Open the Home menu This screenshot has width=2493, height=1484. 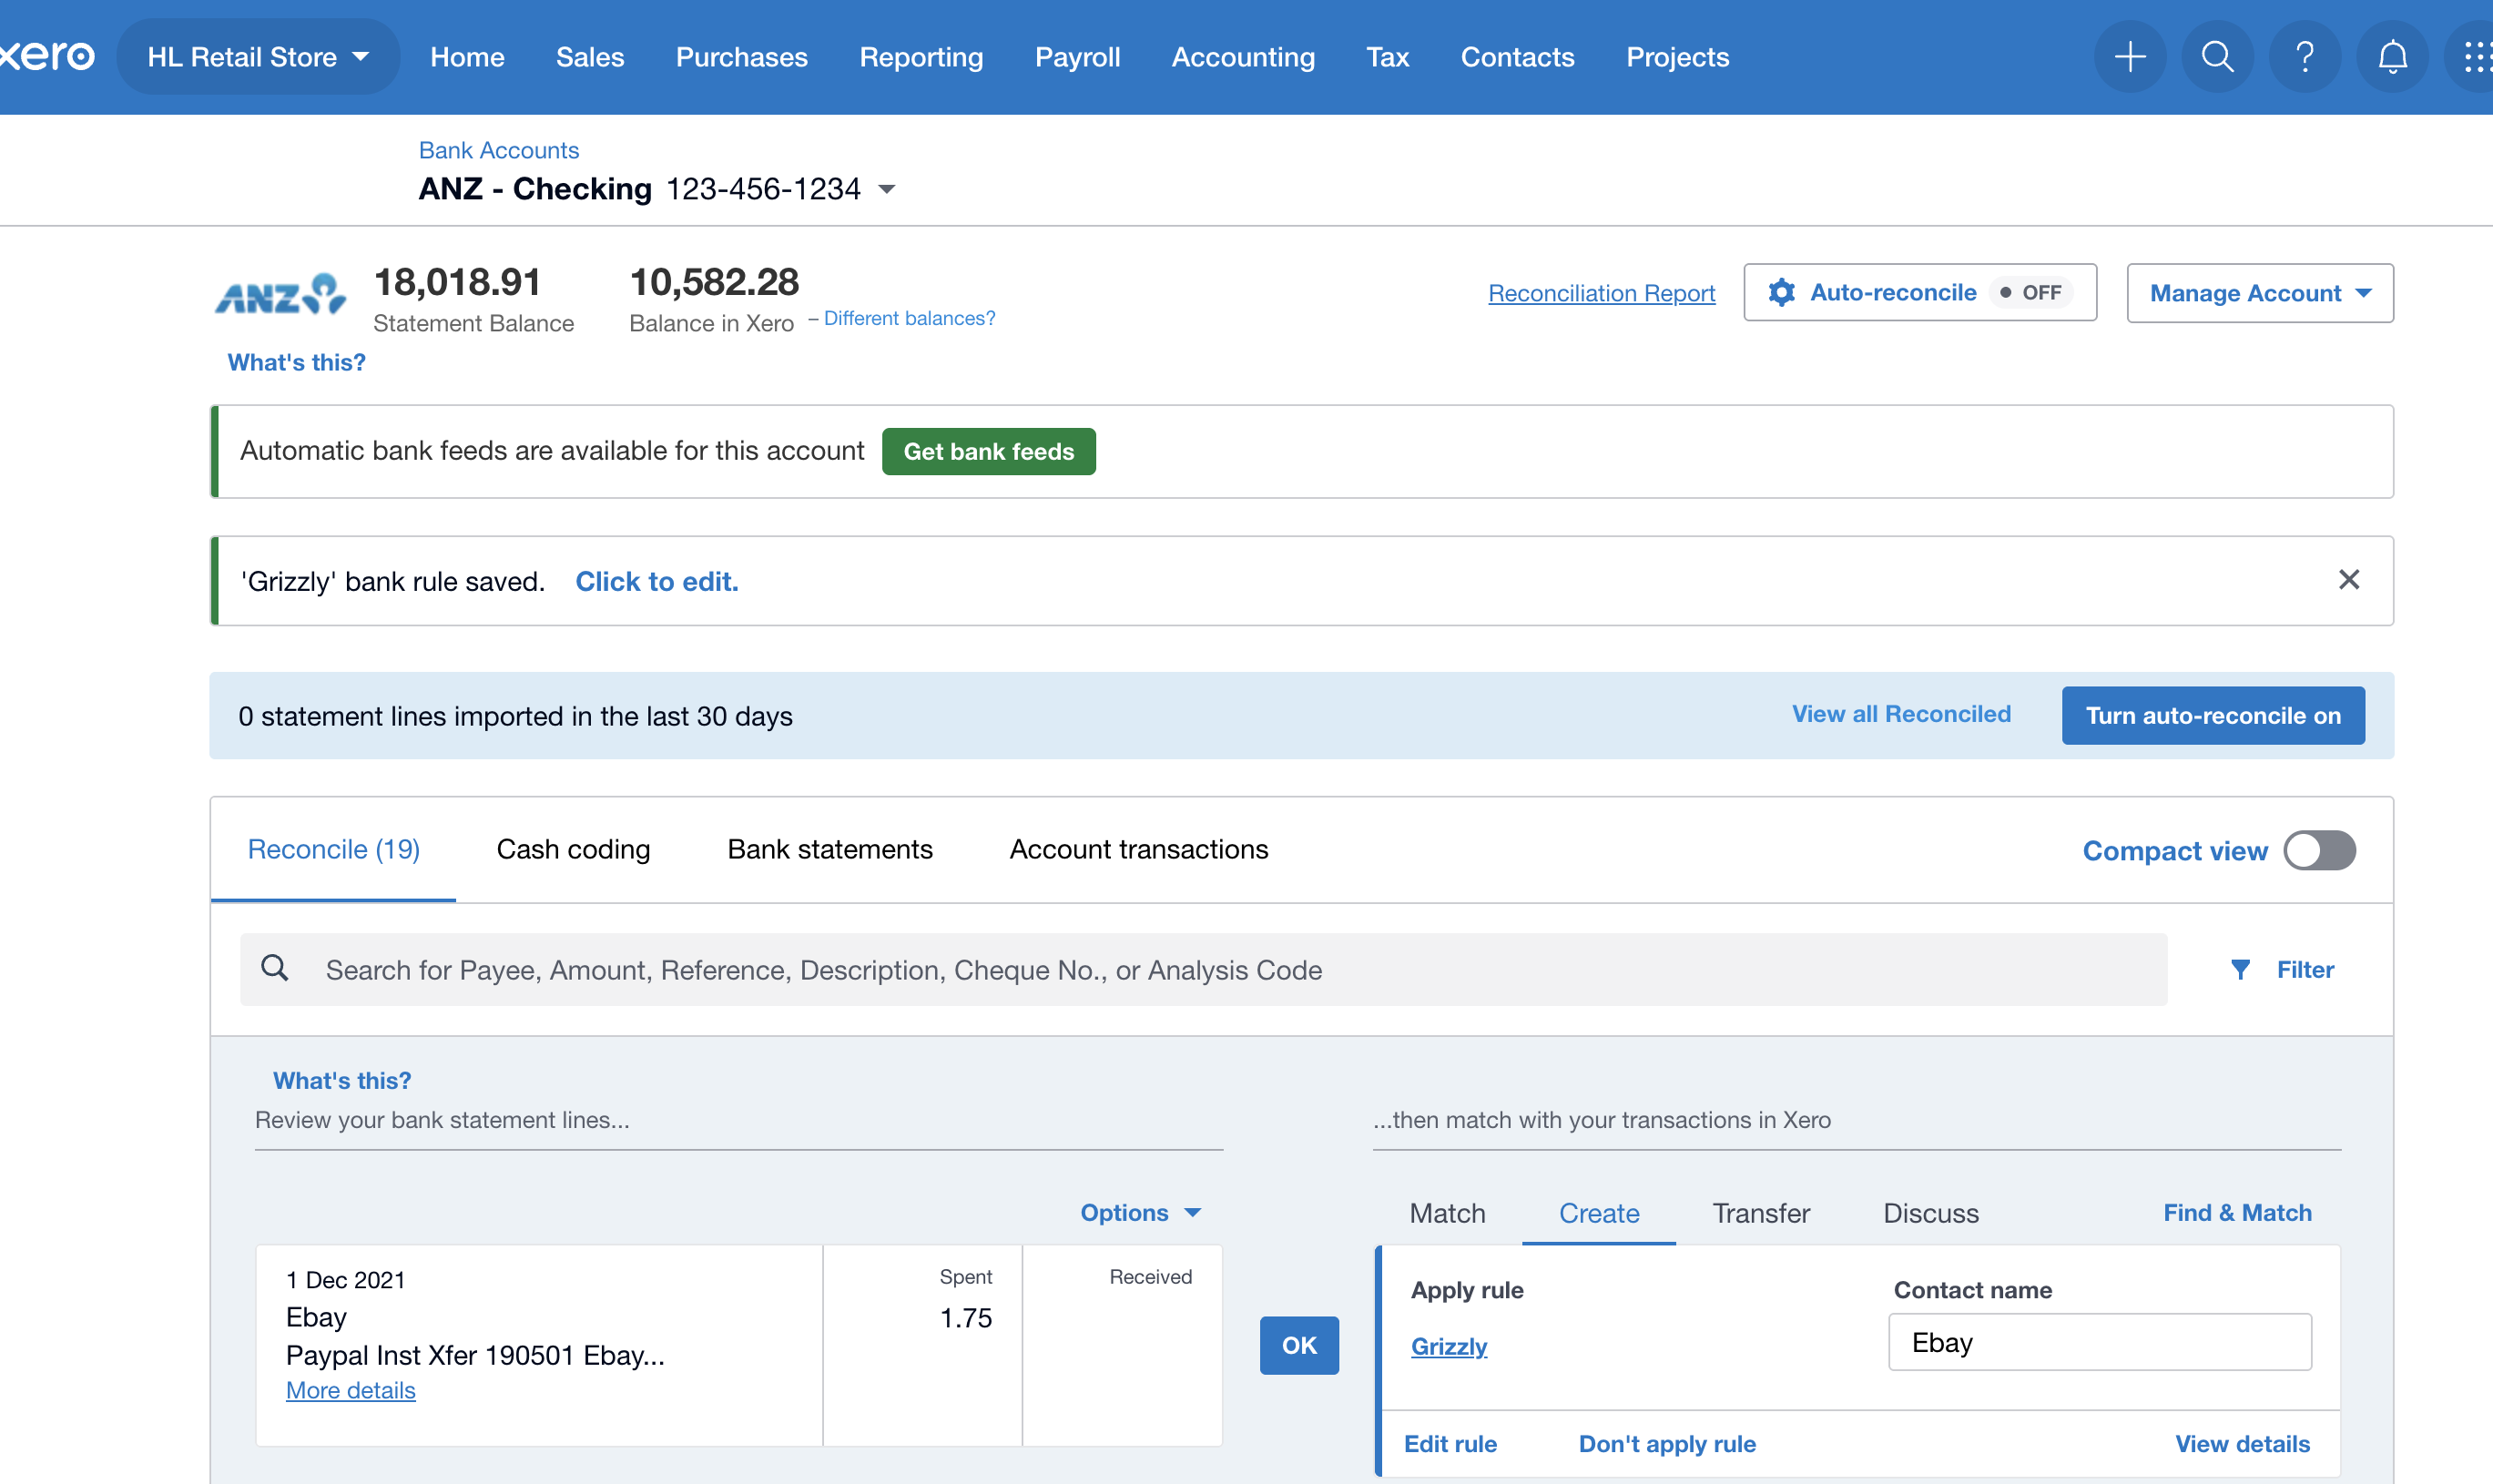[467, 57]
